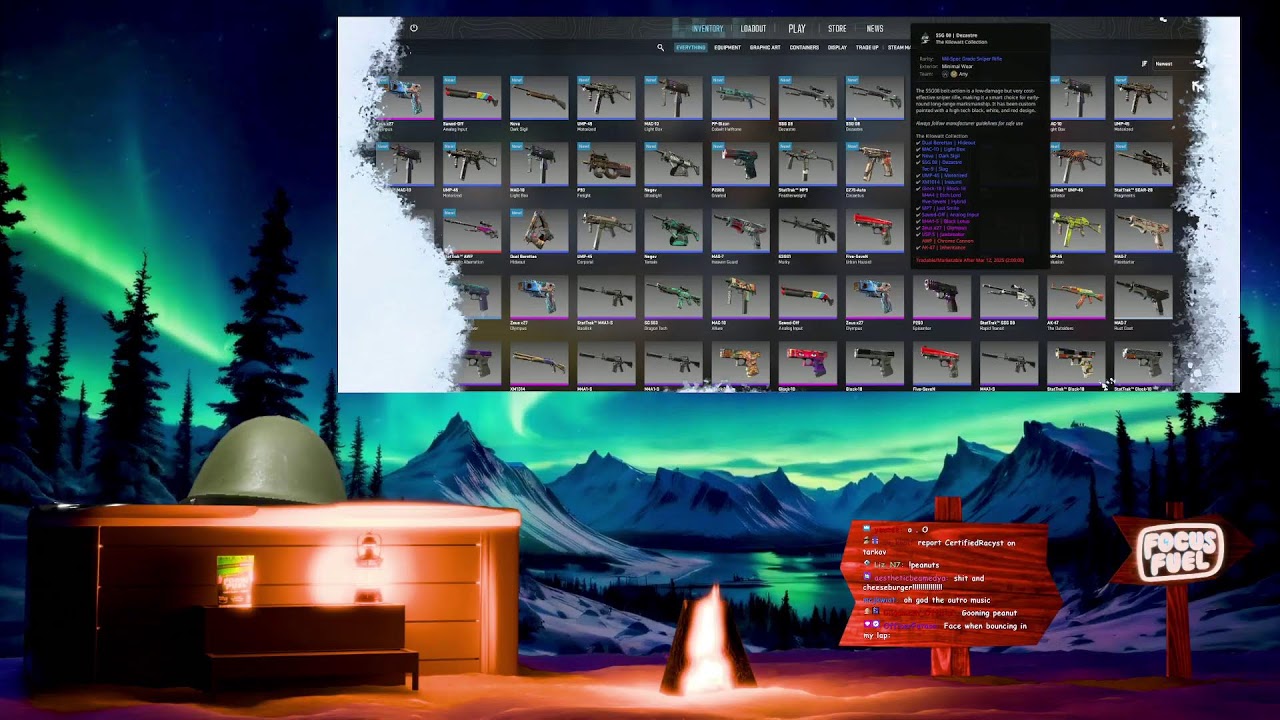Open the Store tab

pos(837,29)
